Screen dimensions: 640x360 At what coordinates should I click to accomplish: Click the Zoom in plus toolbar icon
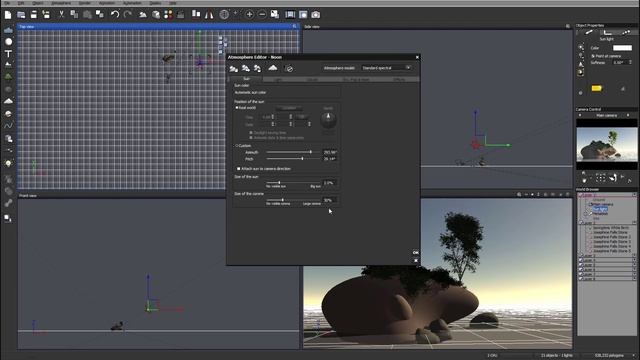click(x=249, y=15)
